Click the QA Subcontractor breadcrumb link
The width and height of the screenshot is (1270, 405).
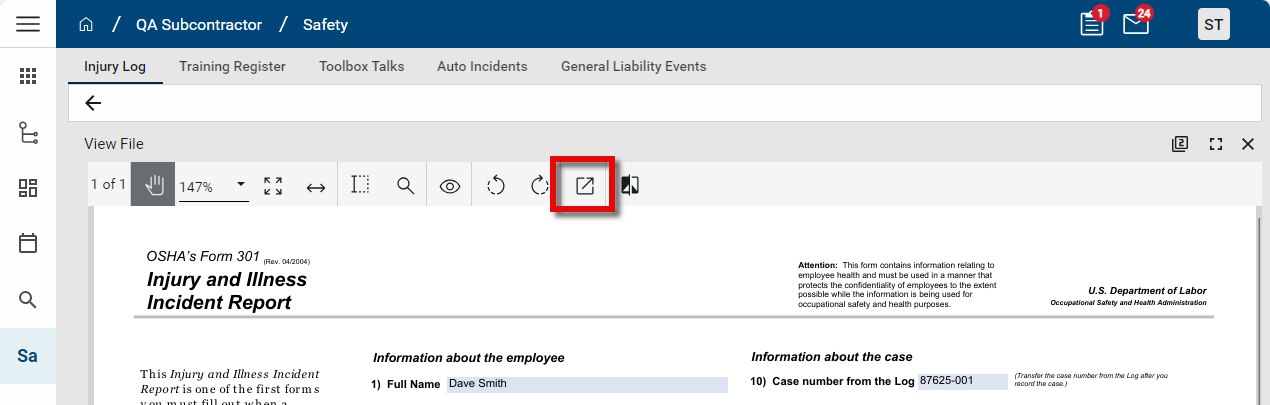click(199, 24)
